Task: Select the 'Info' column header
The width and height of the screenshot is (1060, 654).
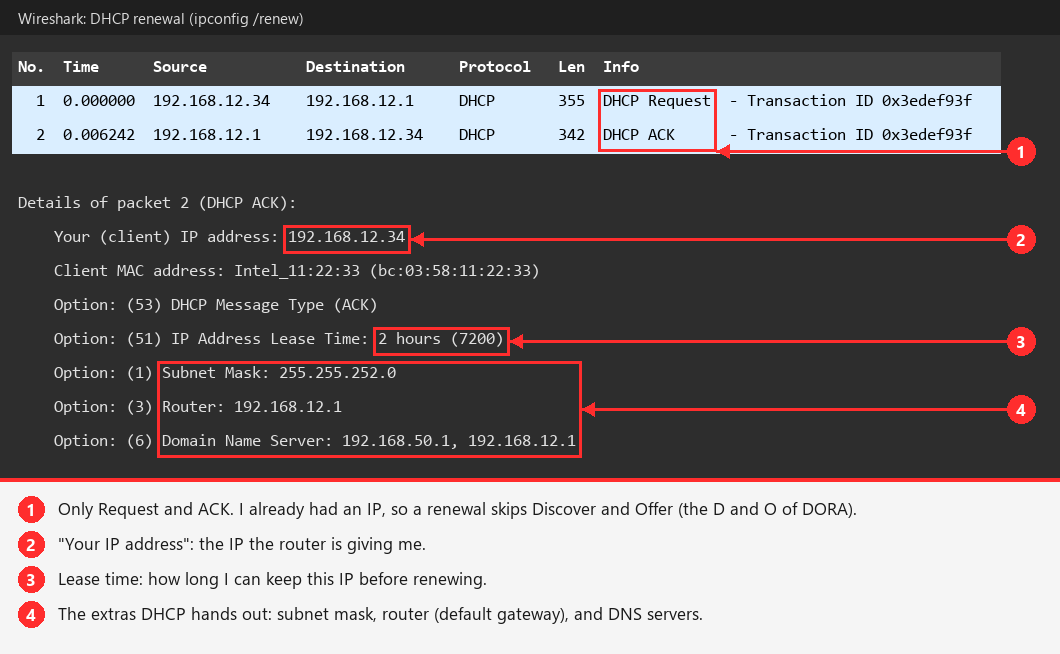Action: [621, 67]
